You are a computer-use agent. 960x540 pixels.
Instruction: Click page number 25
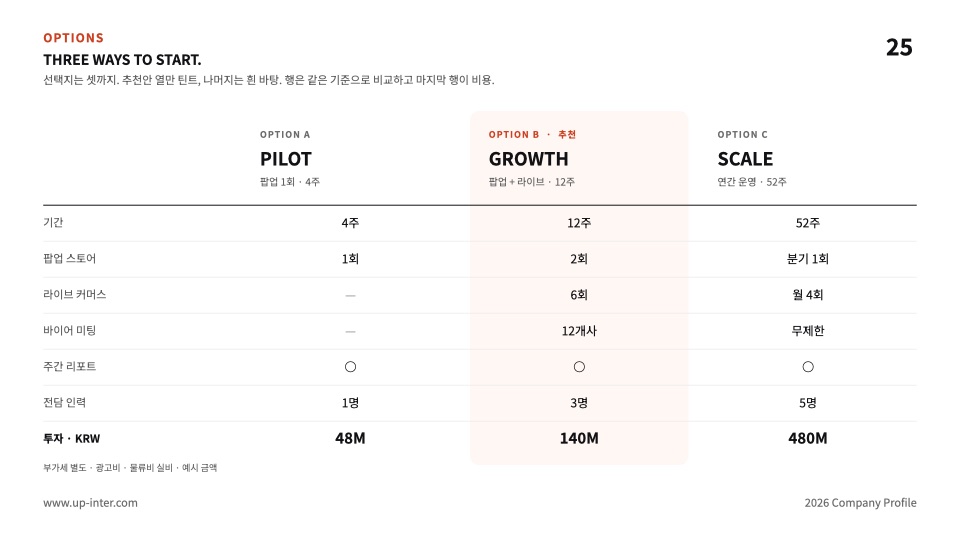coord(899,48)
